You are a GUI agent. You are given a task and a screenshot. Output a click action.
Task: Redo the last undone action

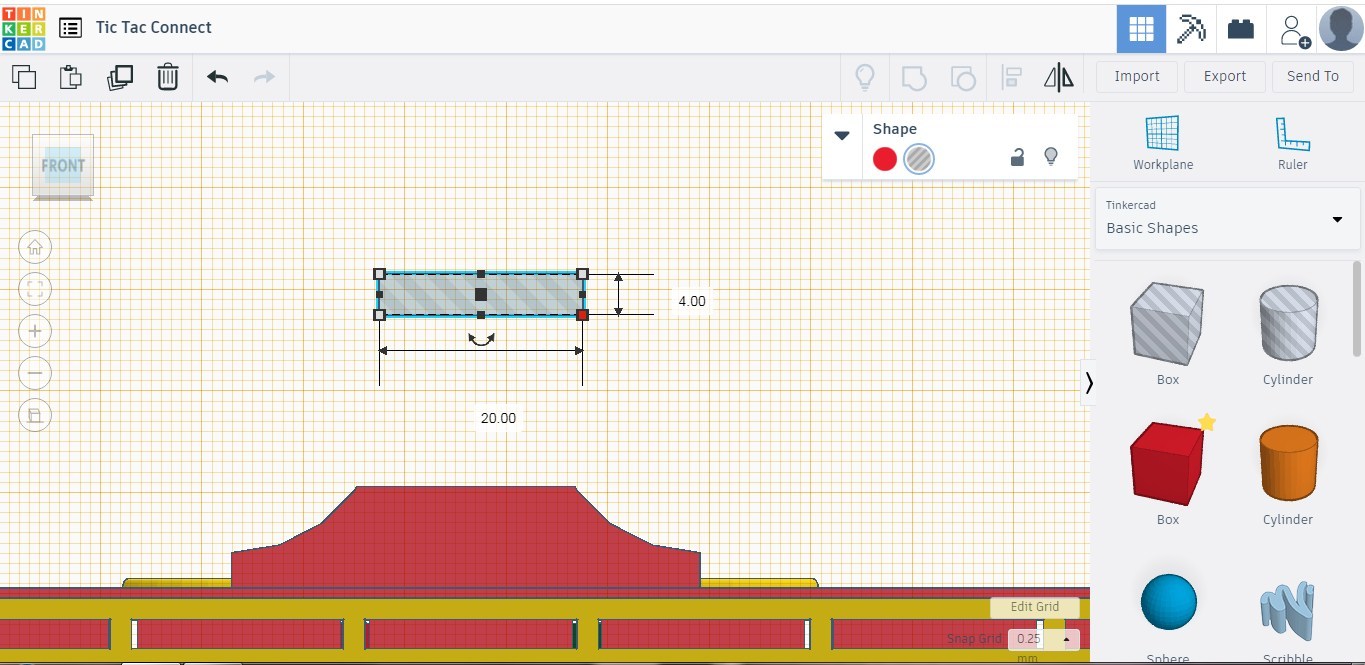coord(264,77)
